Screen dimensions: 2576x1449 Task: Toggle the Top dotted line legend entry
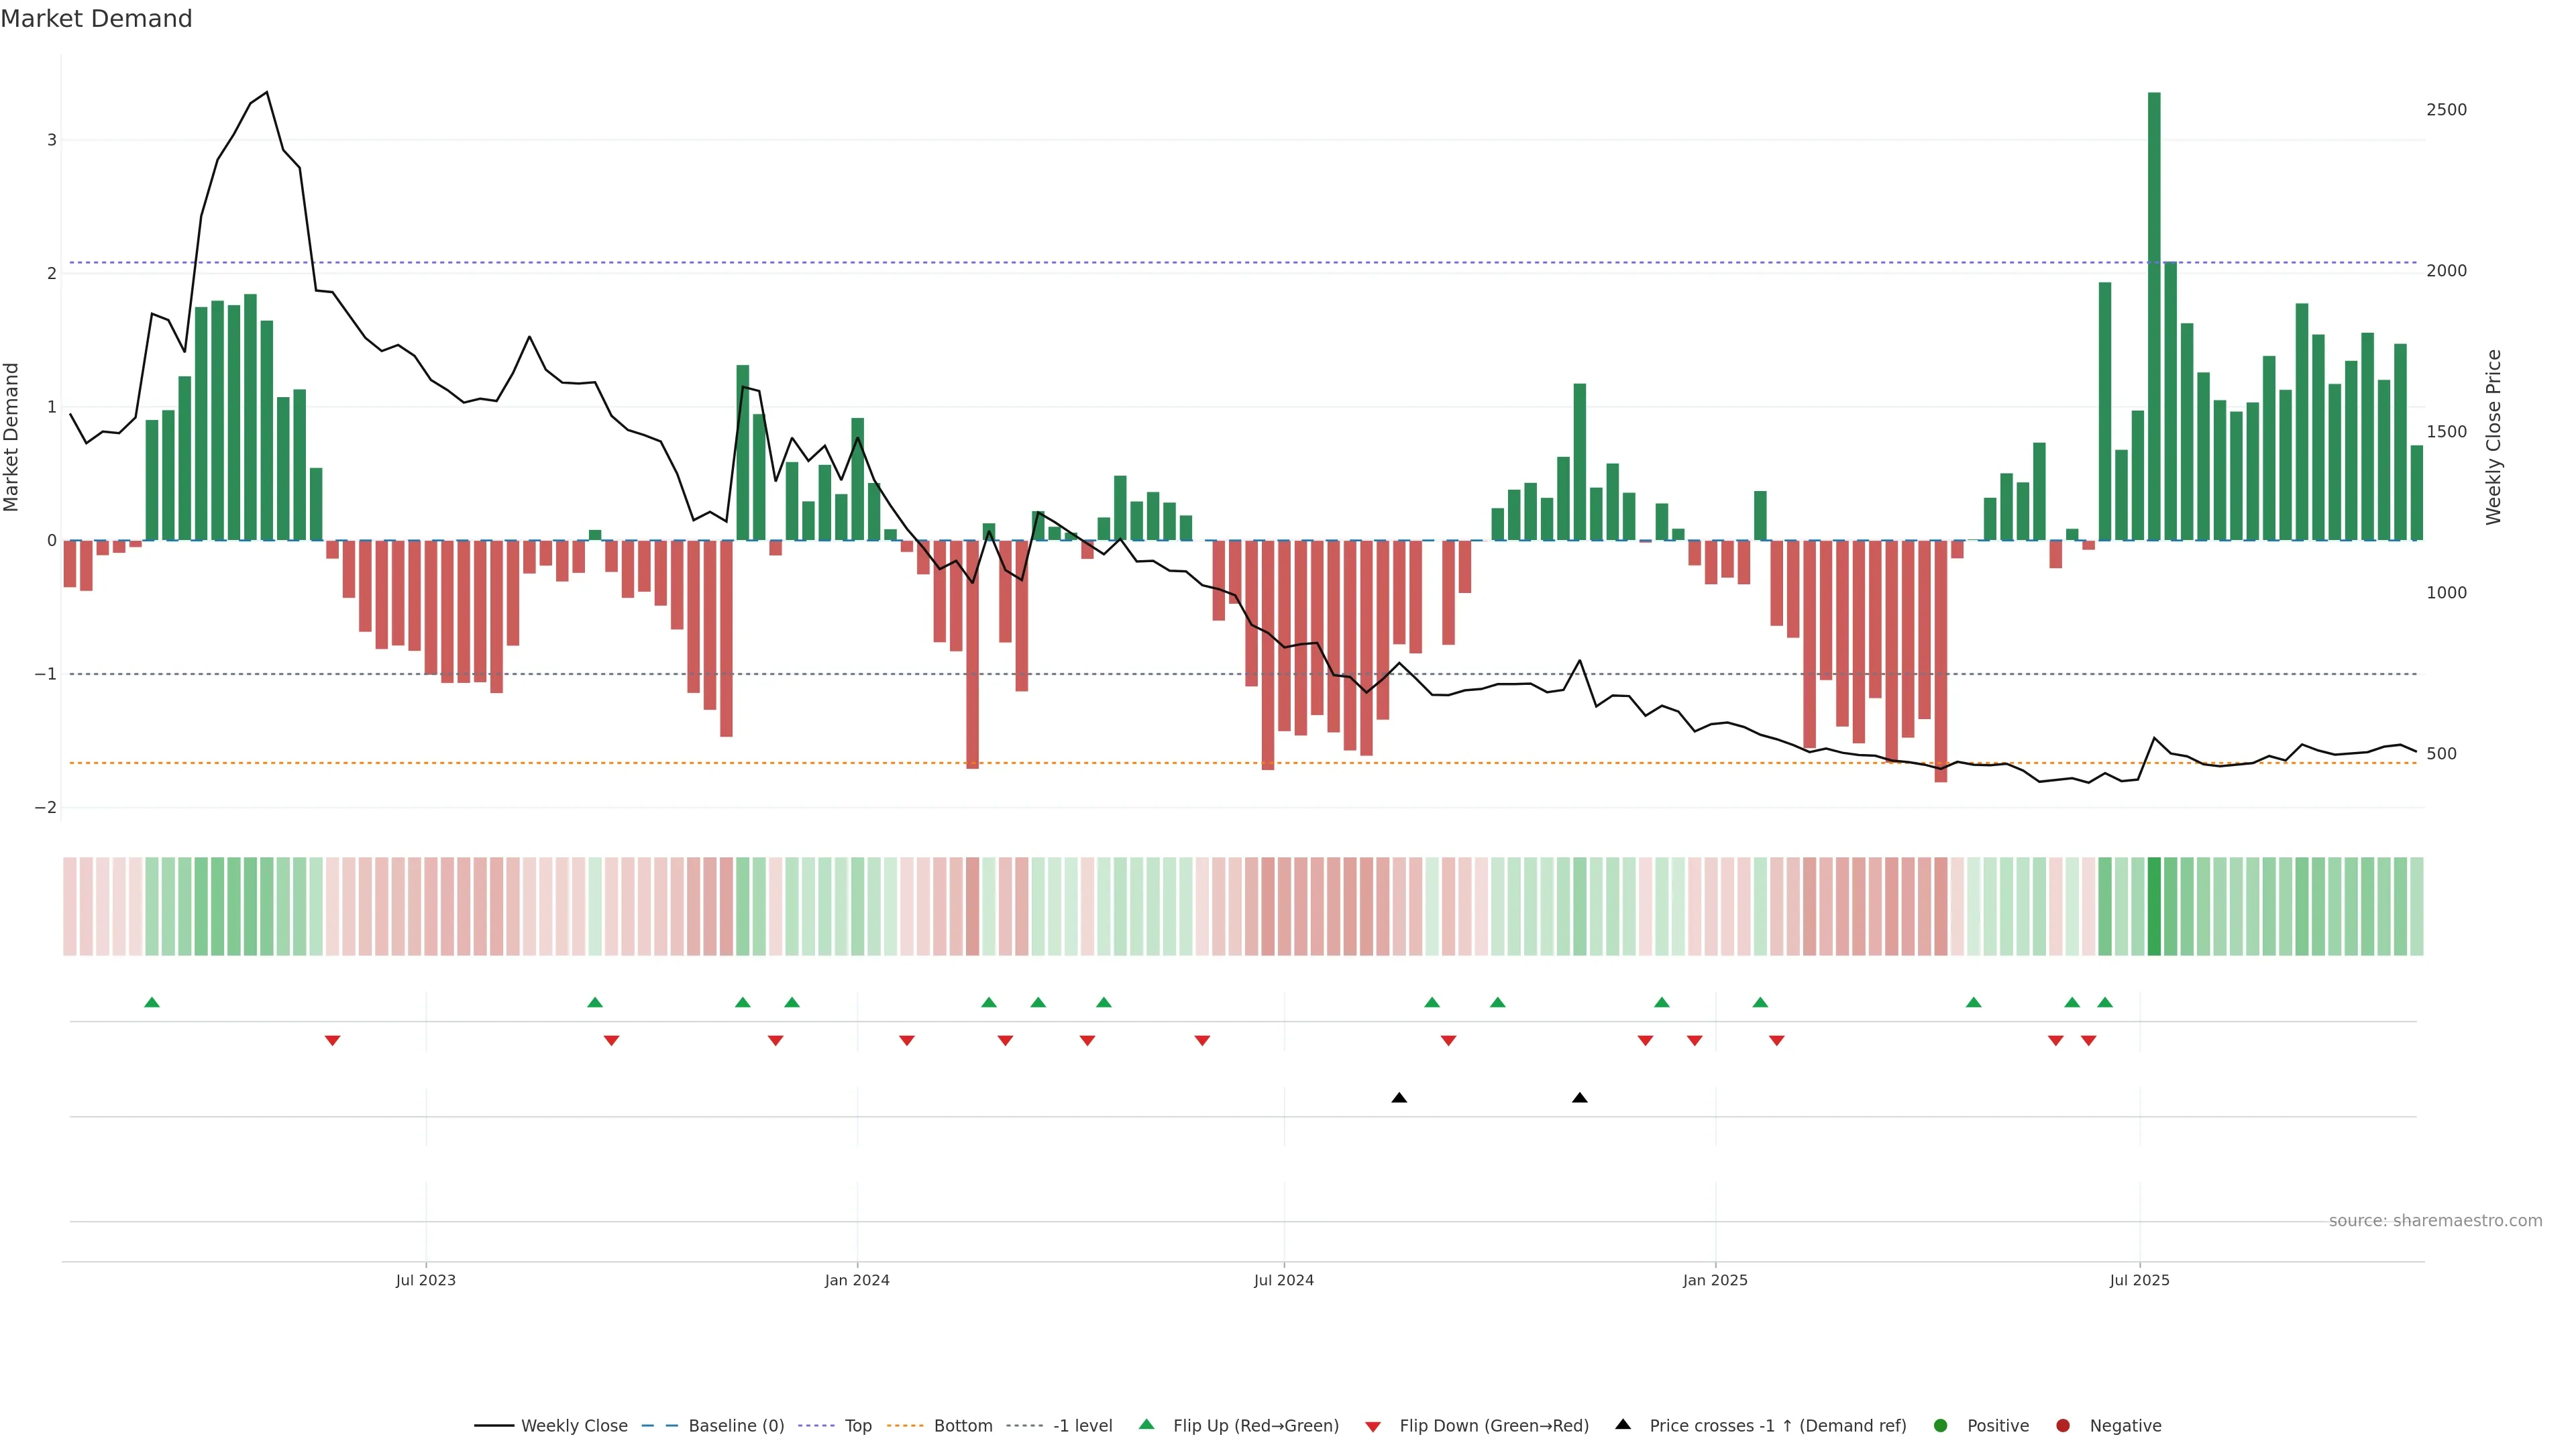857,1426
